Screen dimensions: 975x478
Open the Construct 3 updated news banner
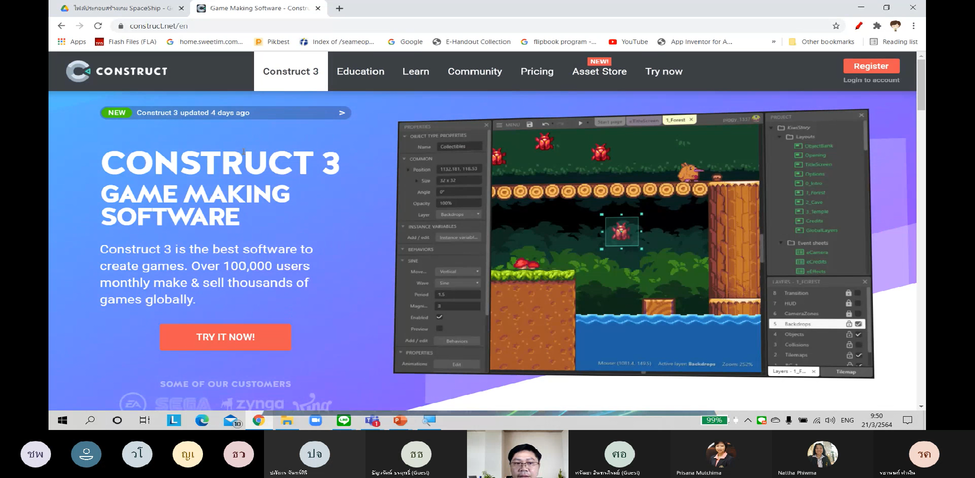(226, 113)
